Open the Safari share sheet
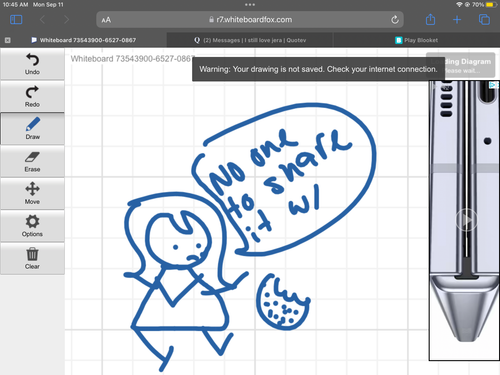Viewport: 500px width, 375px height. (x=430, y=19)
